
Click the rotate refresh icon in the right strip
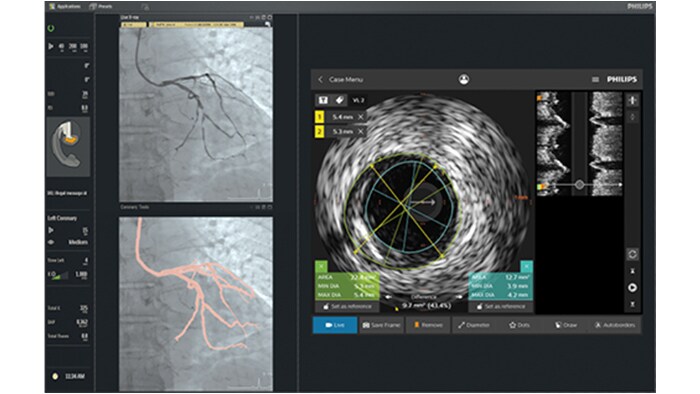coord(632,254)
